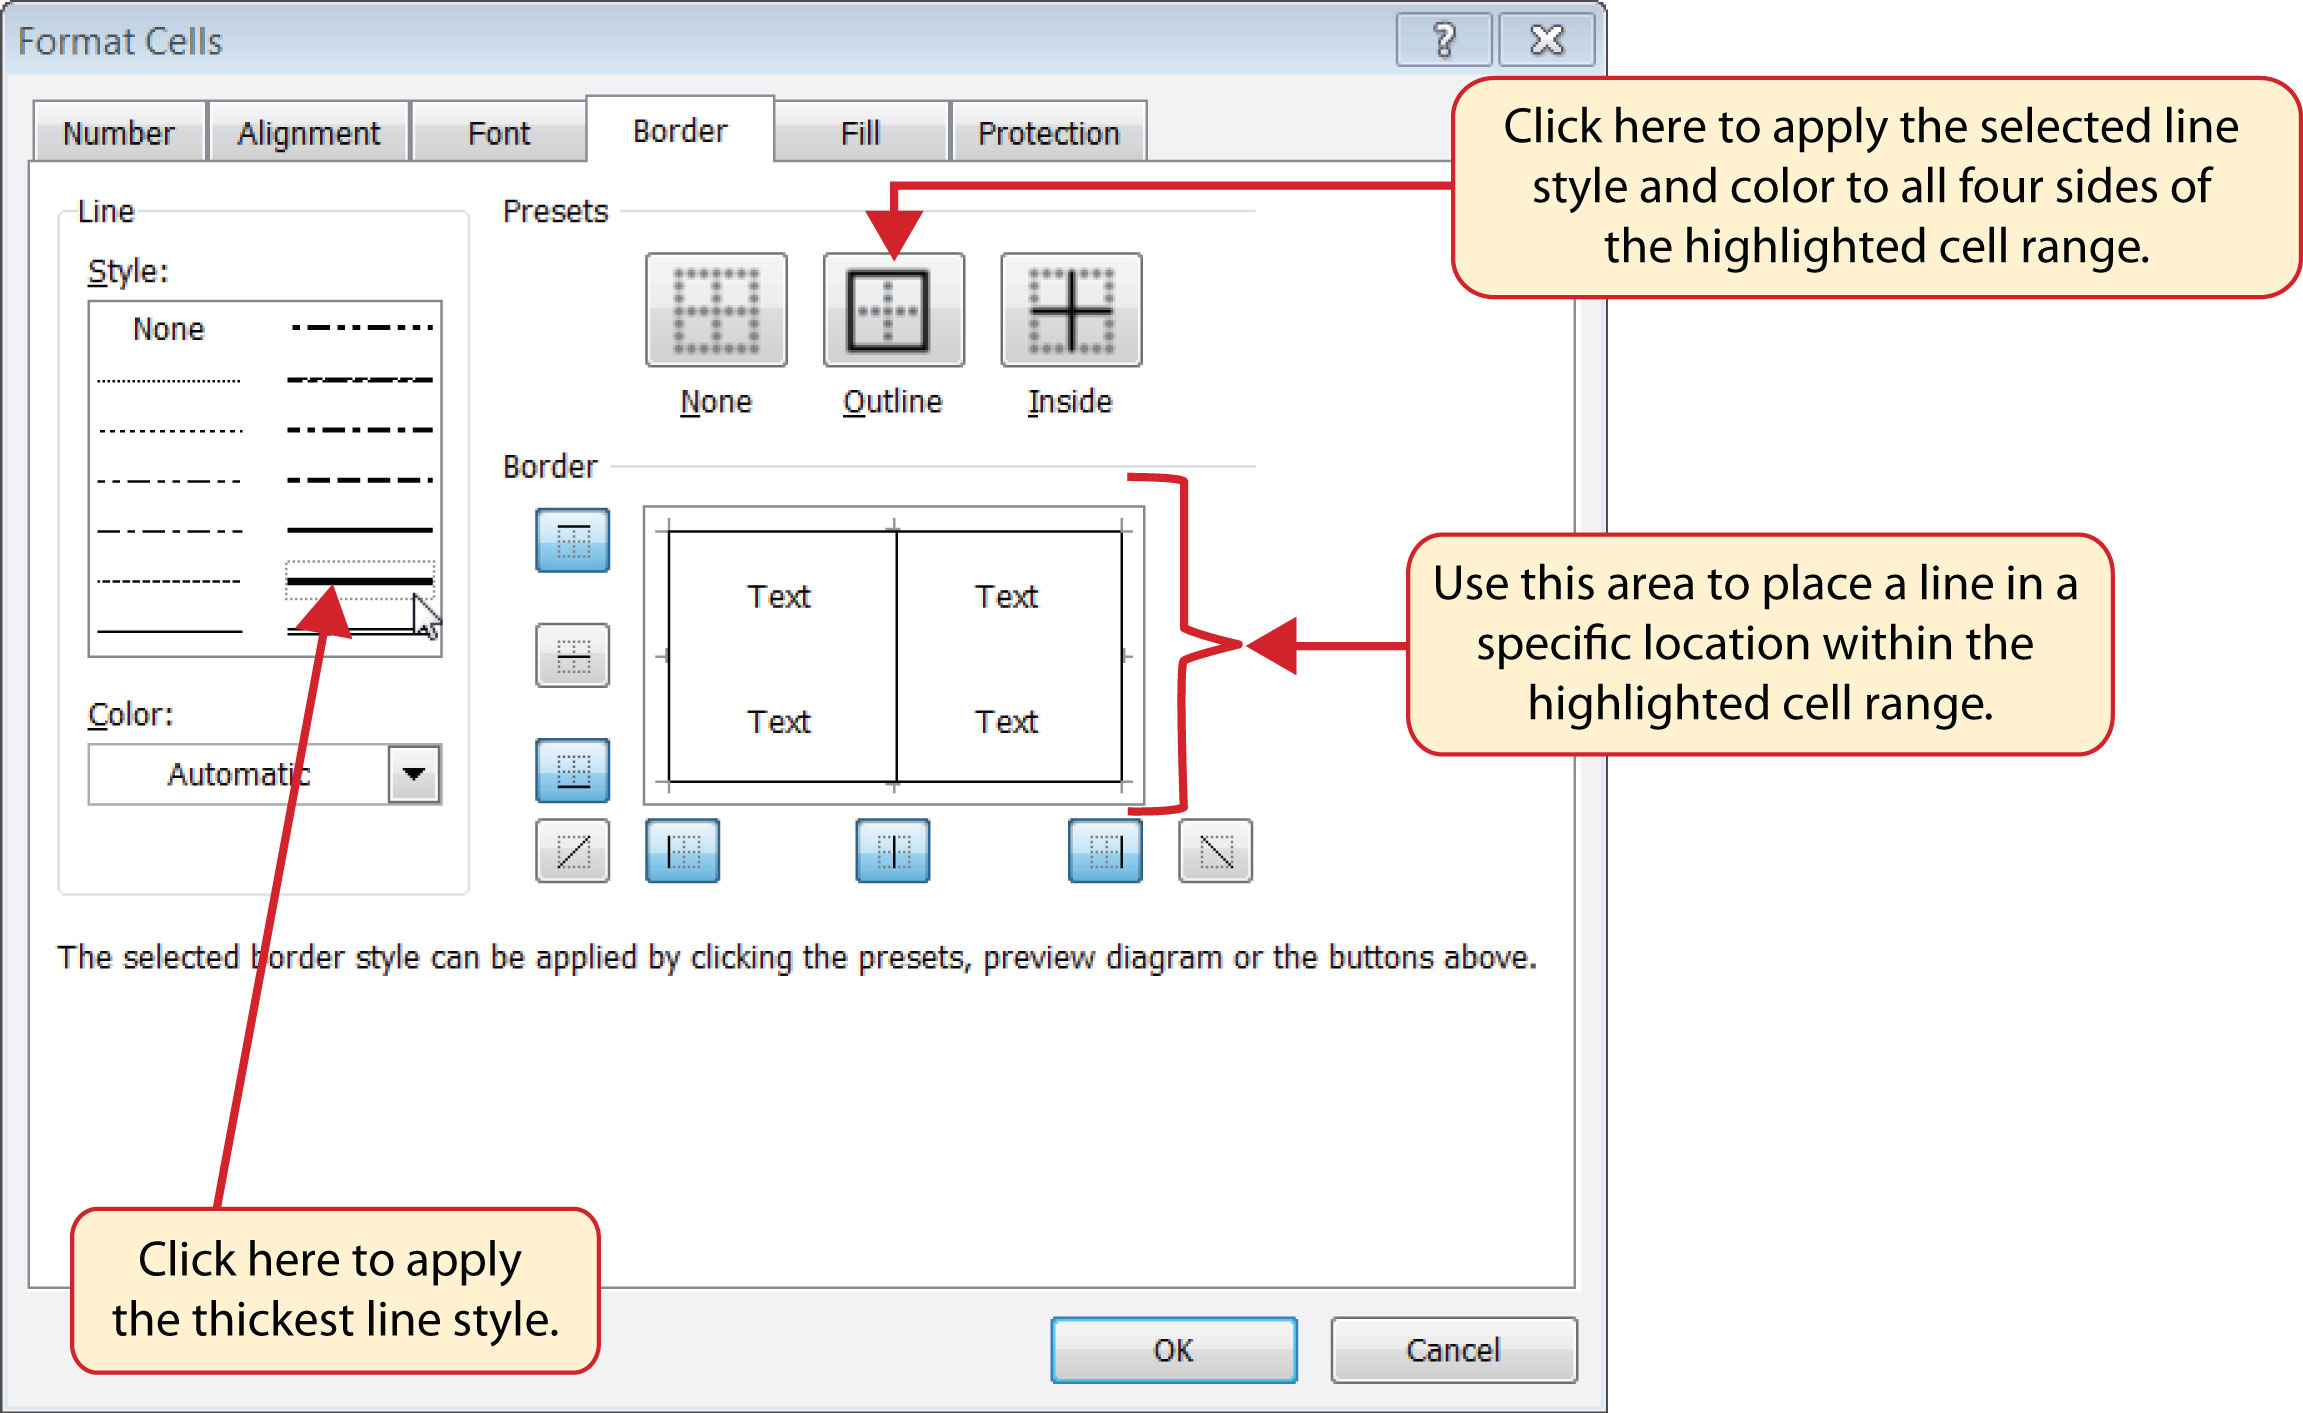The width and height of the screenshot is (2303, 1413).
Task: Select the fine dotted line style below None
Action: click(x=169, y=381)
